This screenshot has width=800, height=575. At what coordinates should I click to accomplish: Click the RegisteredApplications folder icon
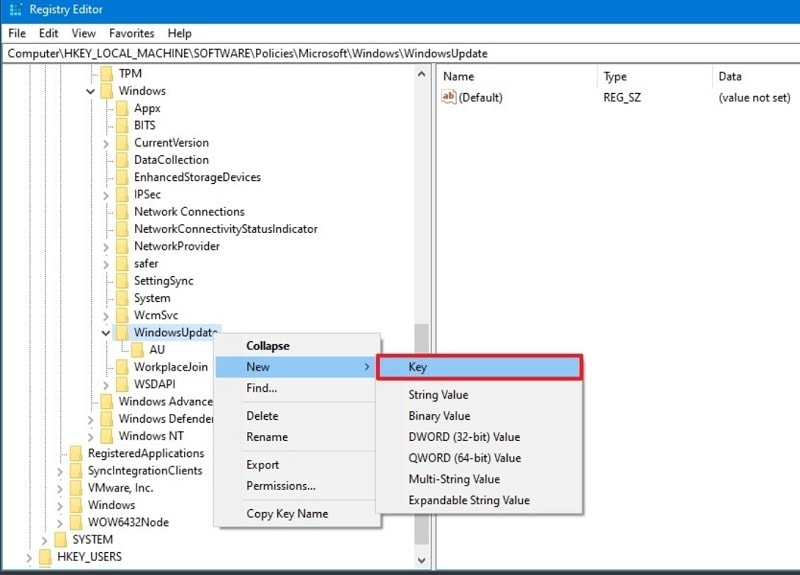click(x=76, y=454)
